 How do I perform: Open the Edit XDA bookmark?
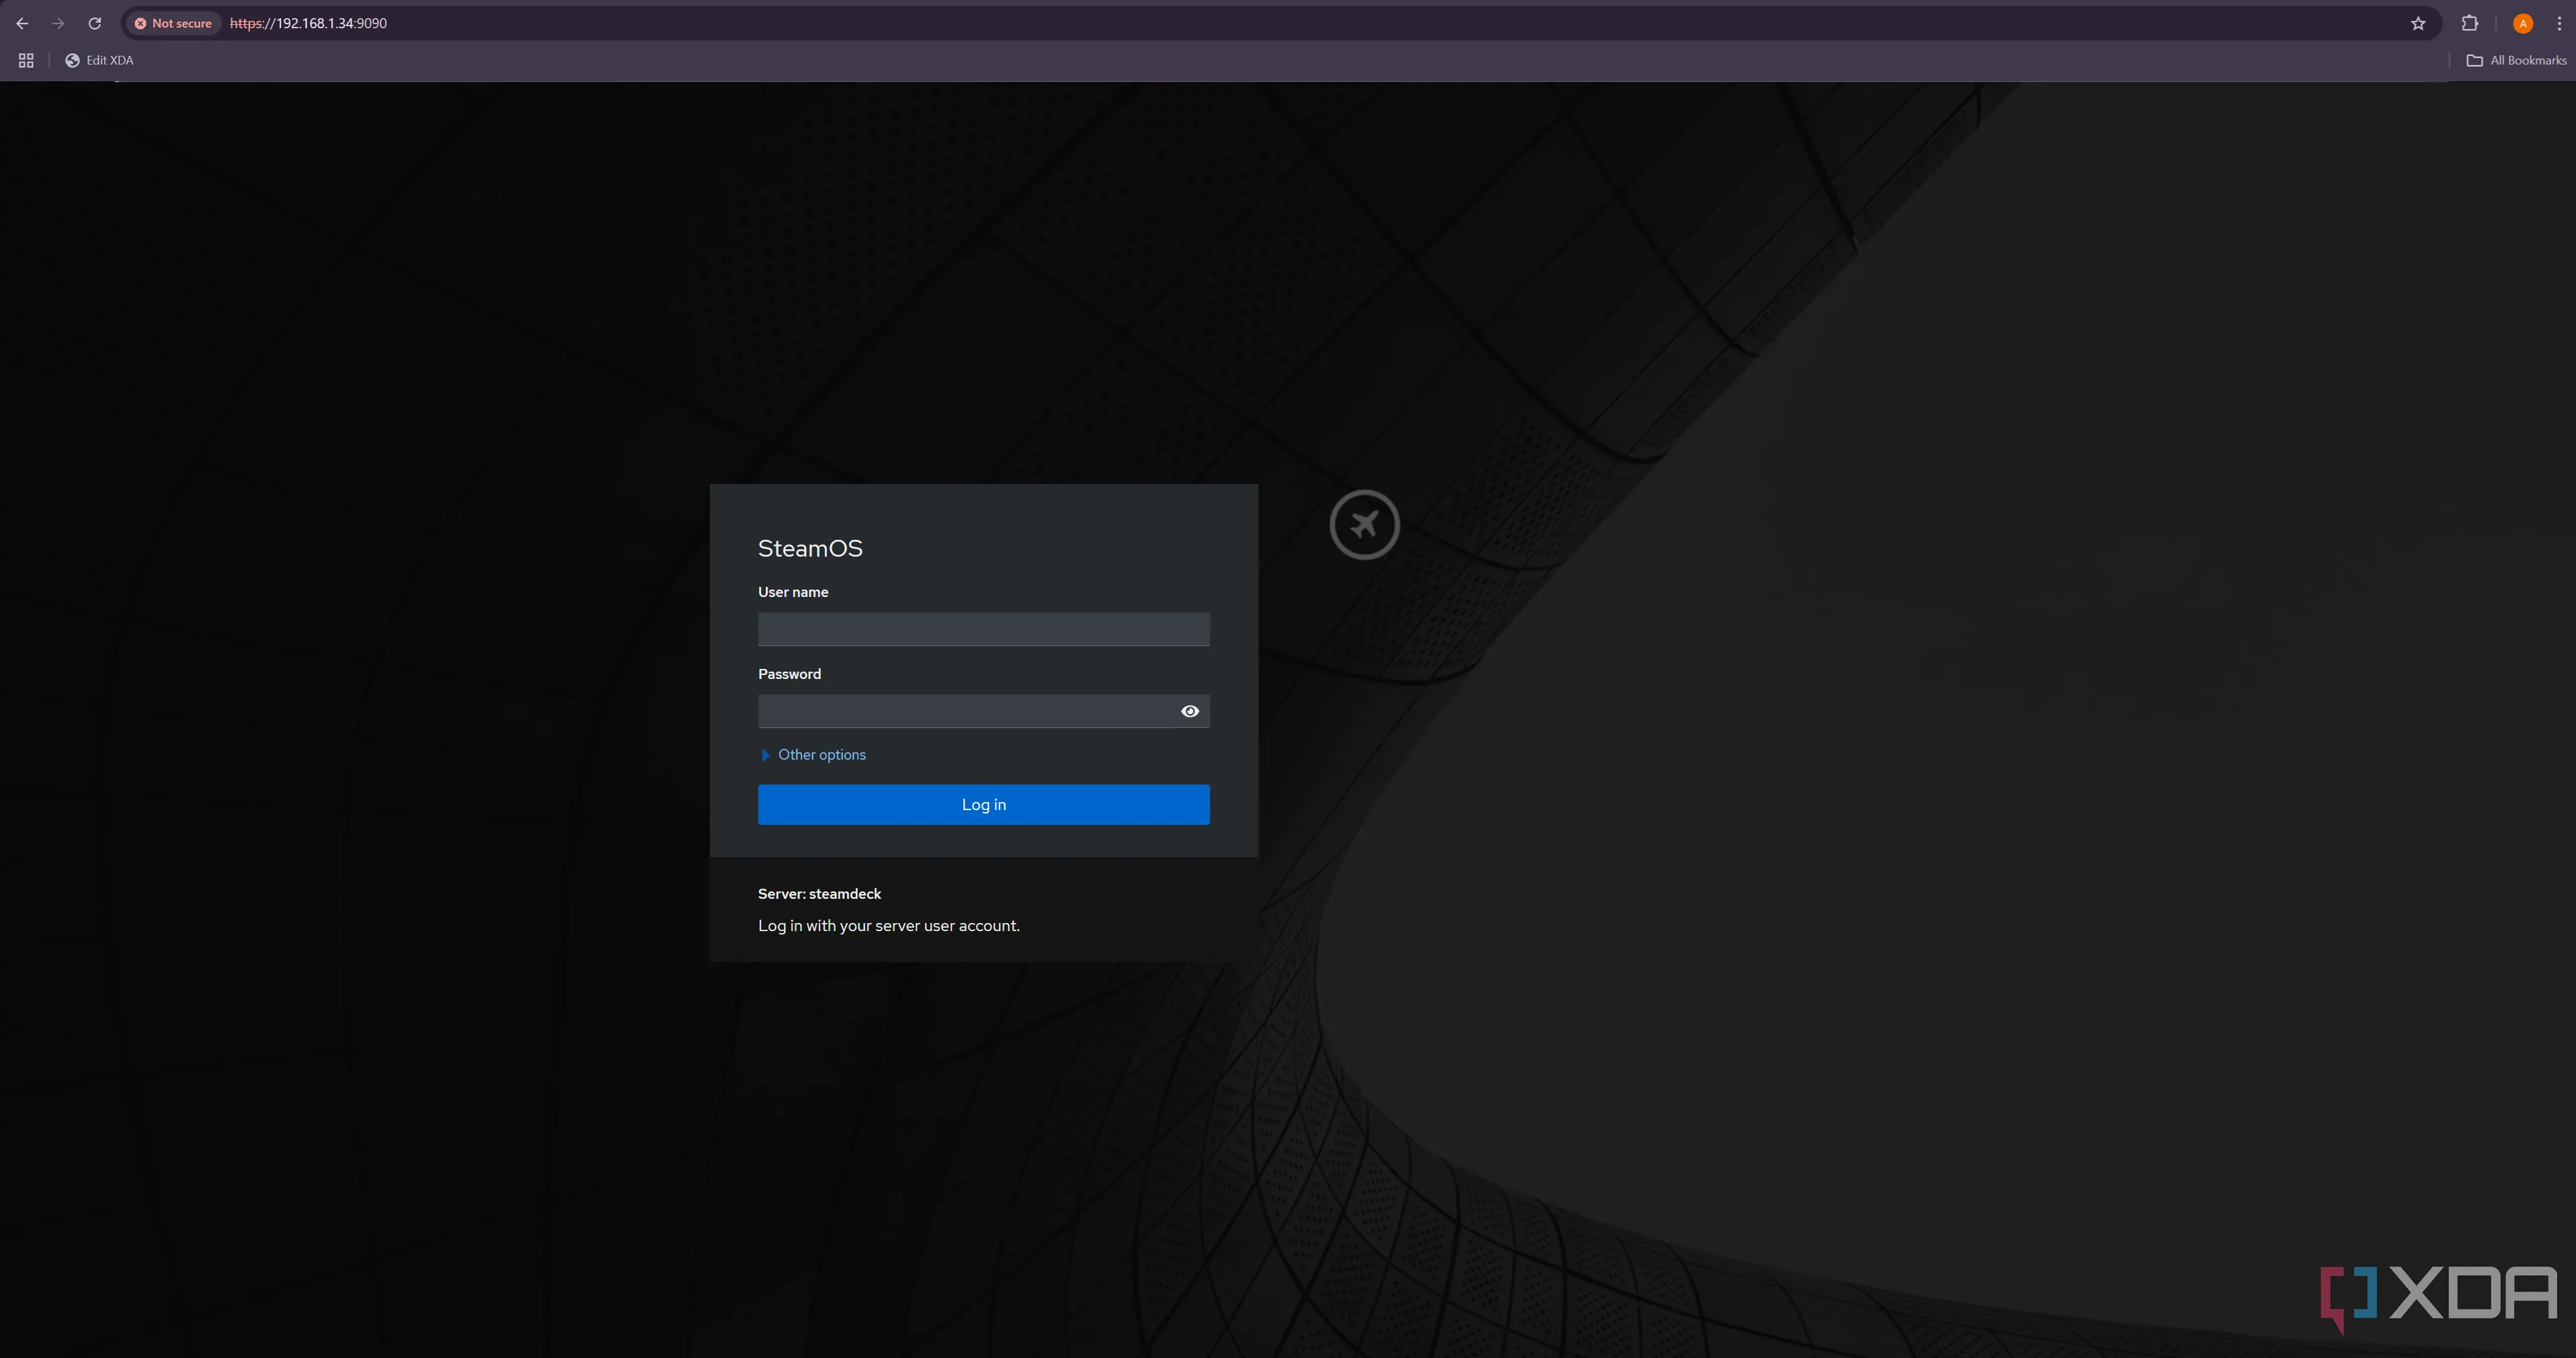99,60
